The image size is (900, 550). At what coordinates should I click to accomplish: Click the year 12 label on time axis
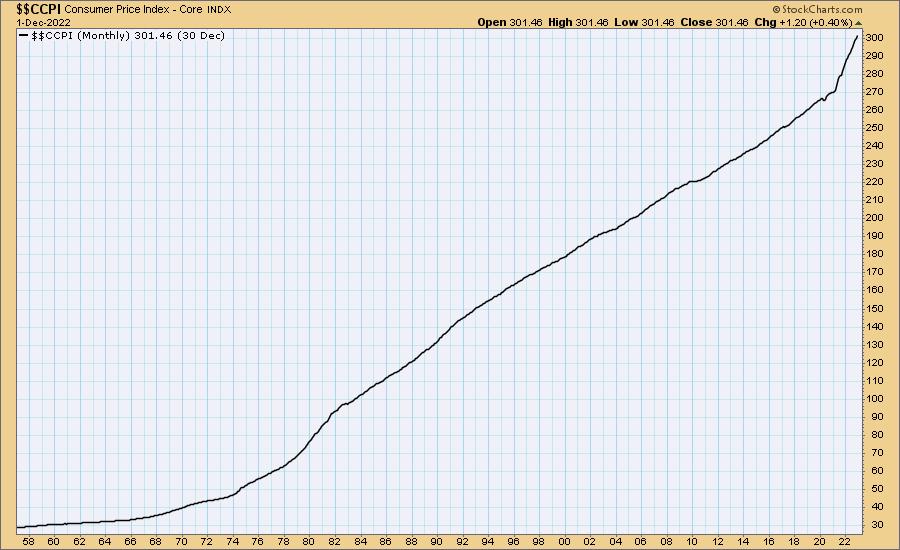718,541
